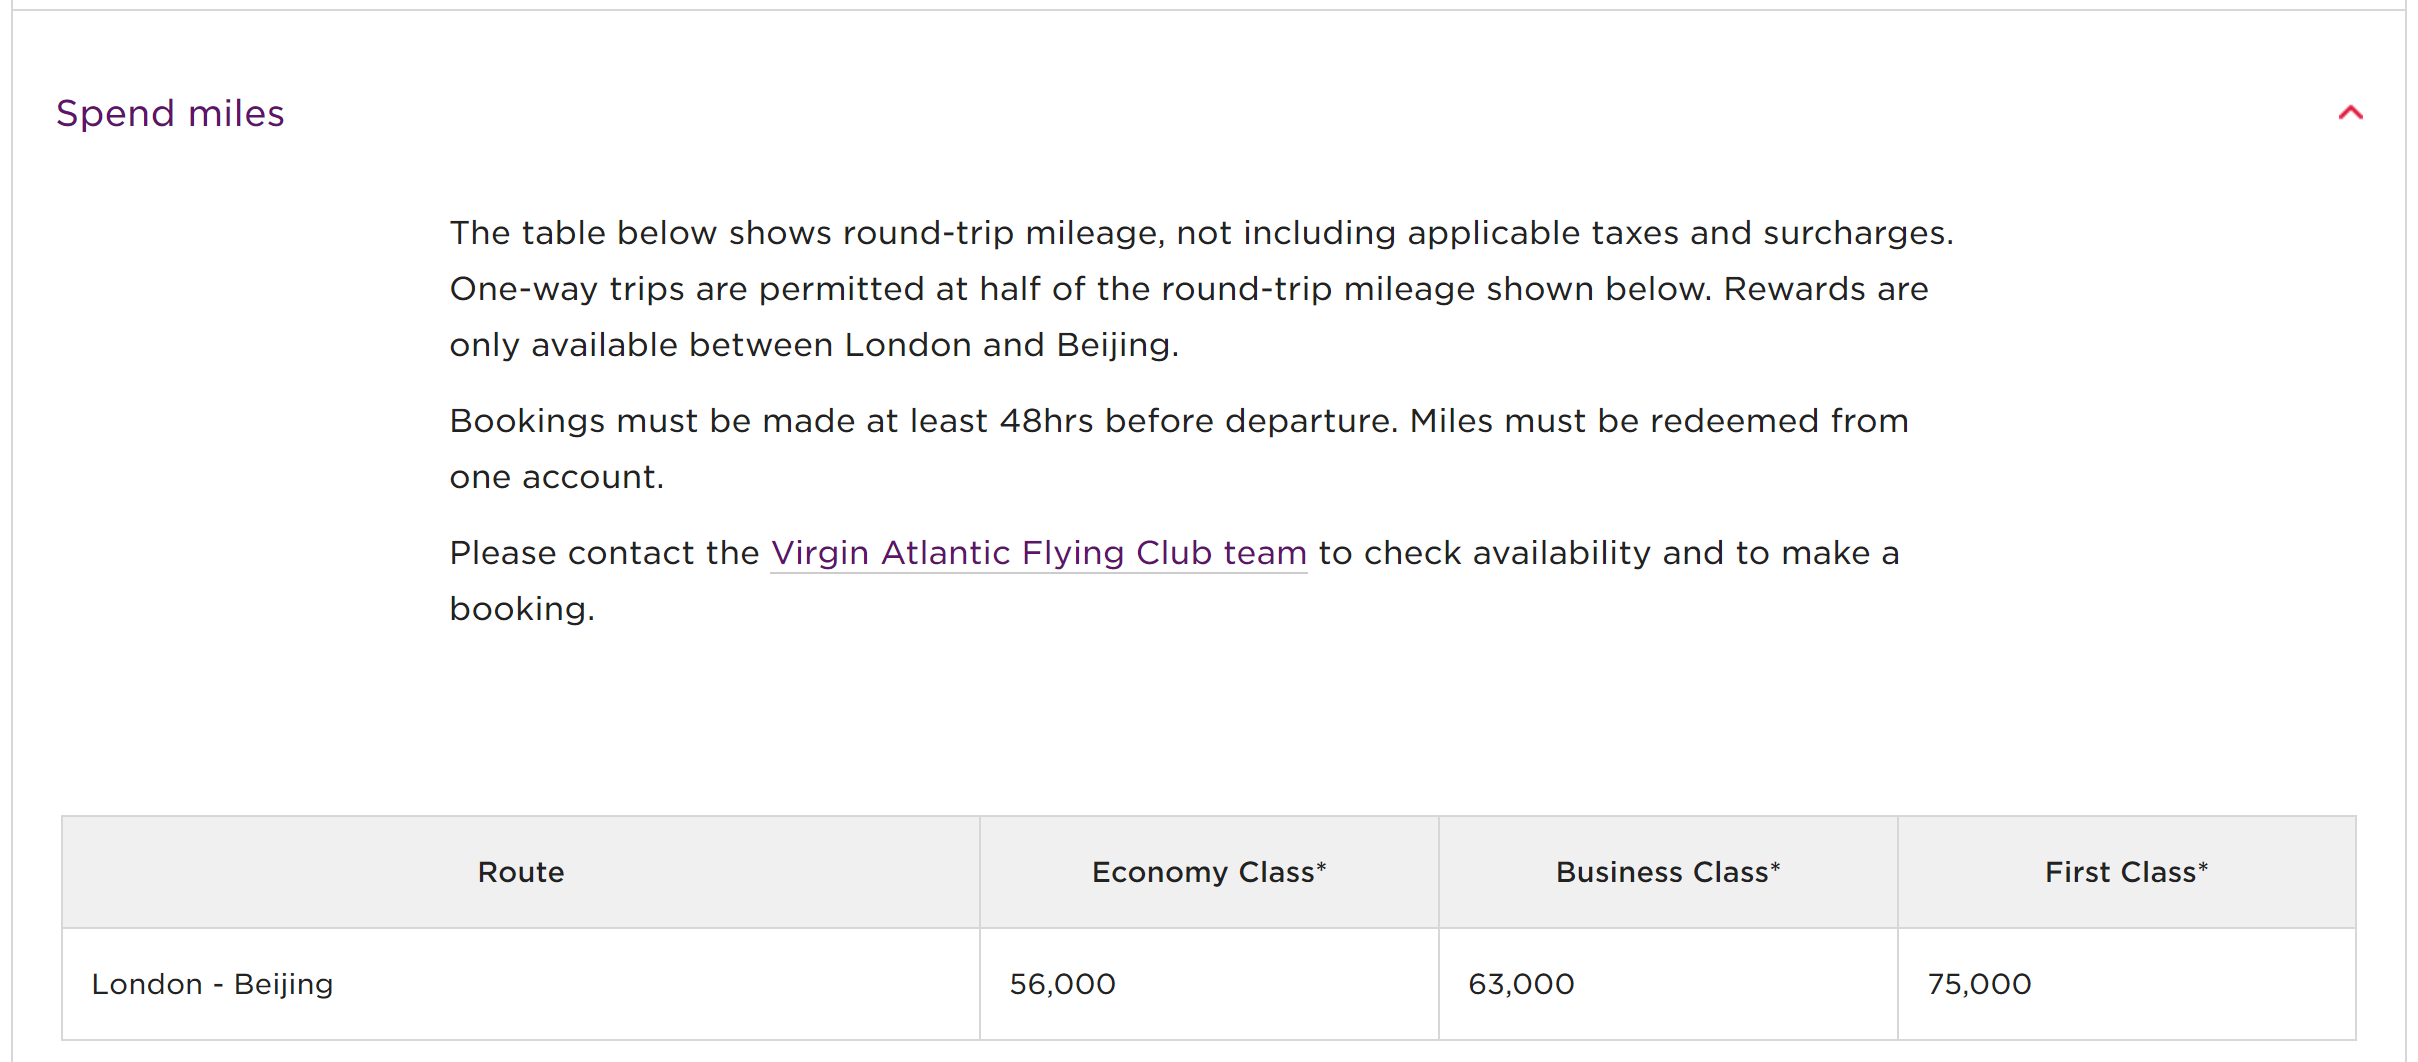Click the text 'Miles must be redeemed from'

(1658, 421)
